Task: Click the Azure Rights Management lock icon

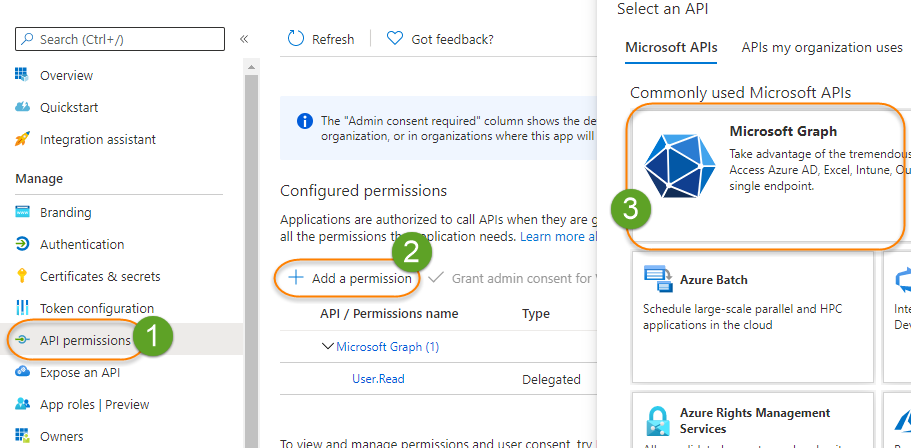Action: (x=658, y=421)
